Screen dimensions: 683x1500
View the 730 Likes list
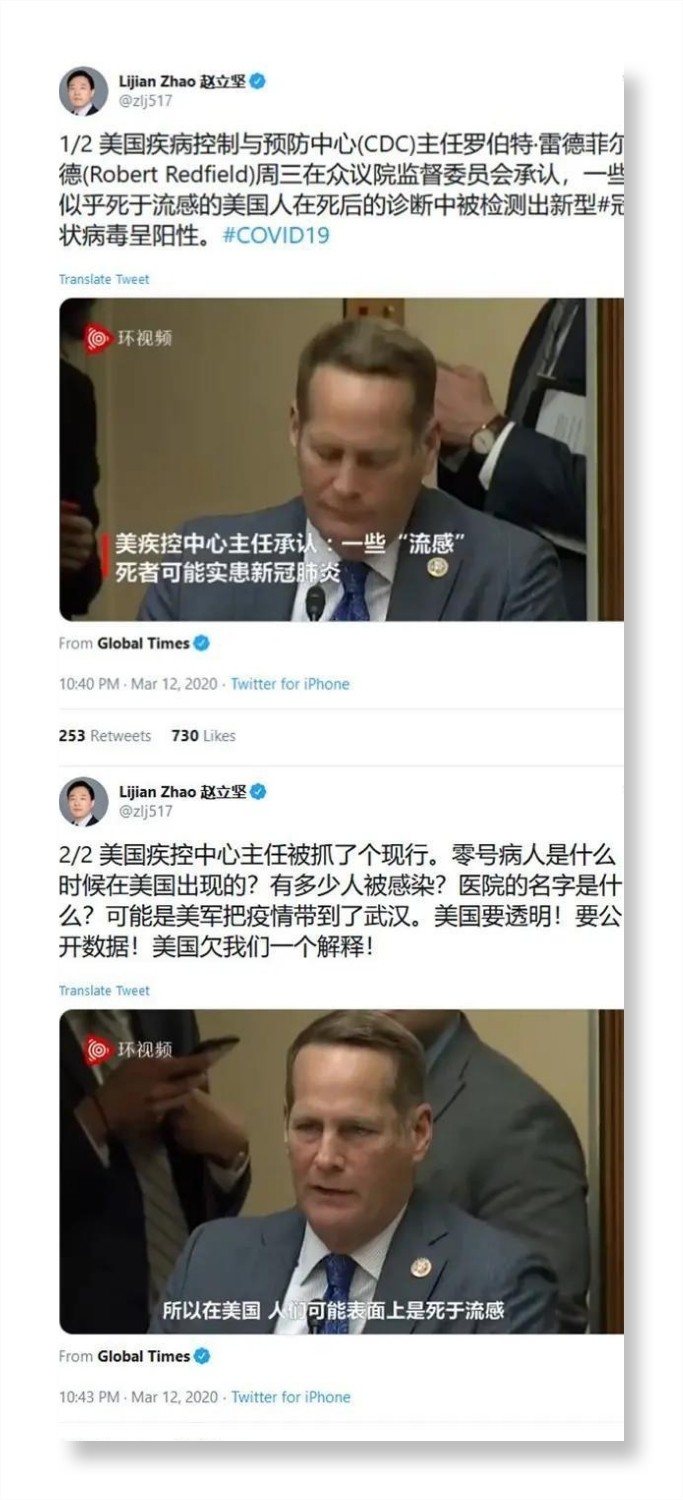coord(204,735)
